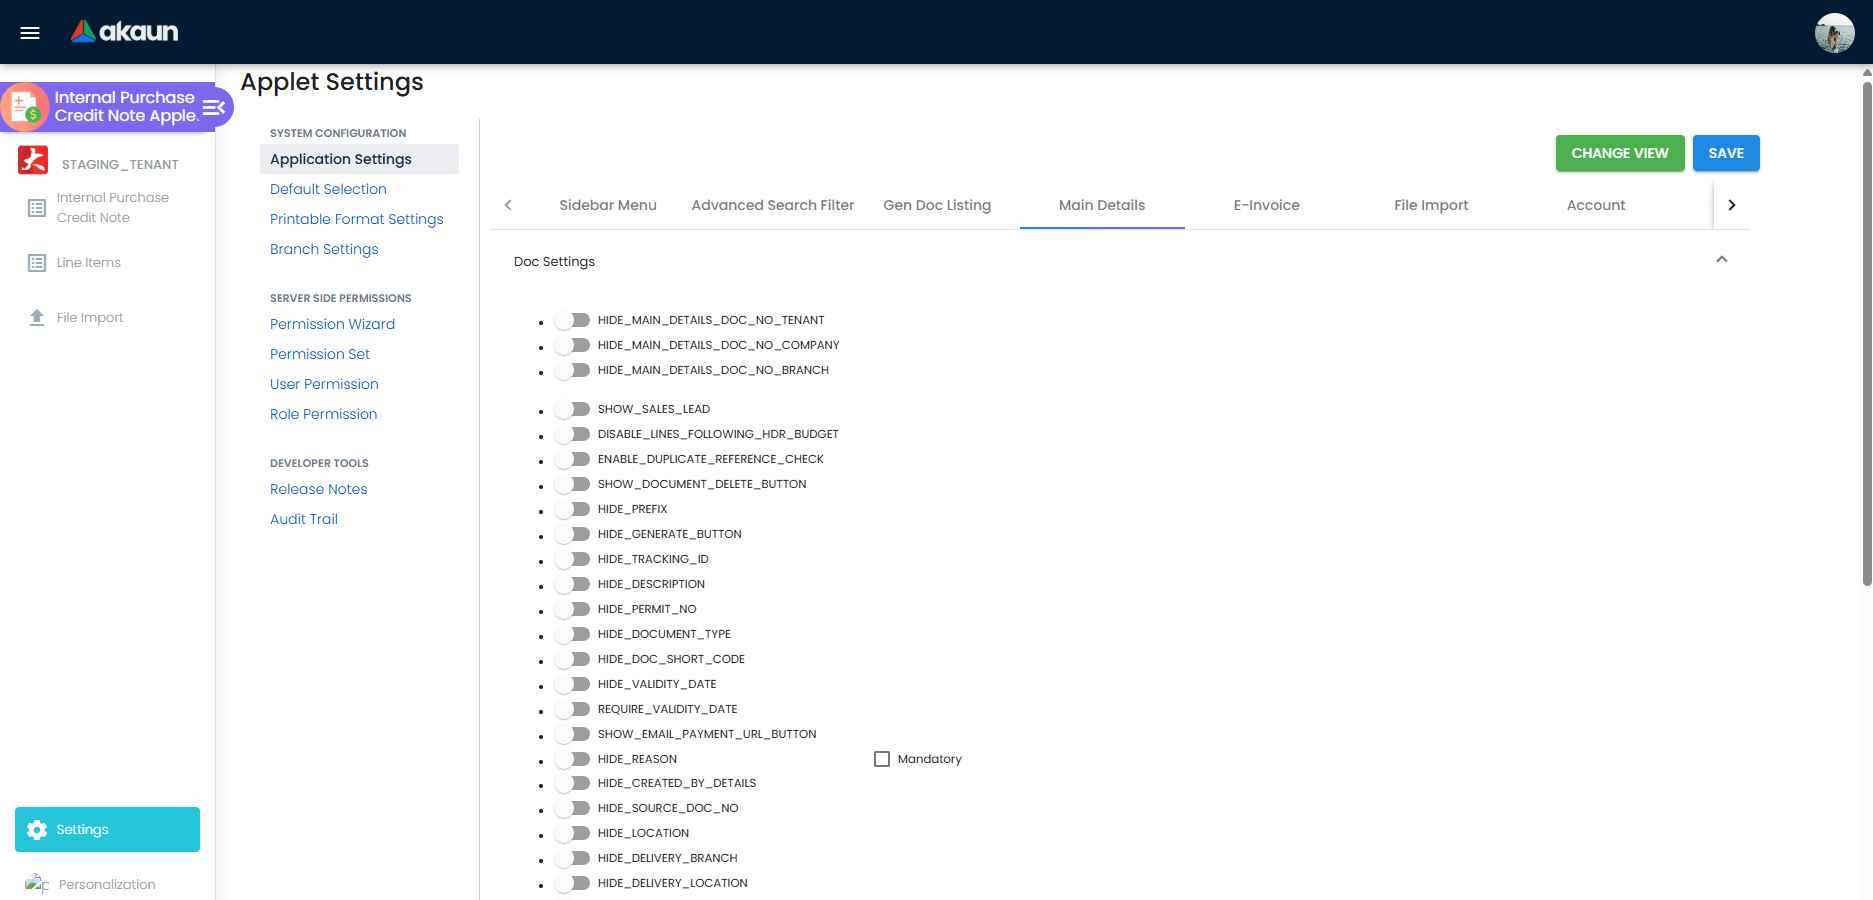
Task: Open the Internal Purchase Credit Note listing icon
Action: 37,208
